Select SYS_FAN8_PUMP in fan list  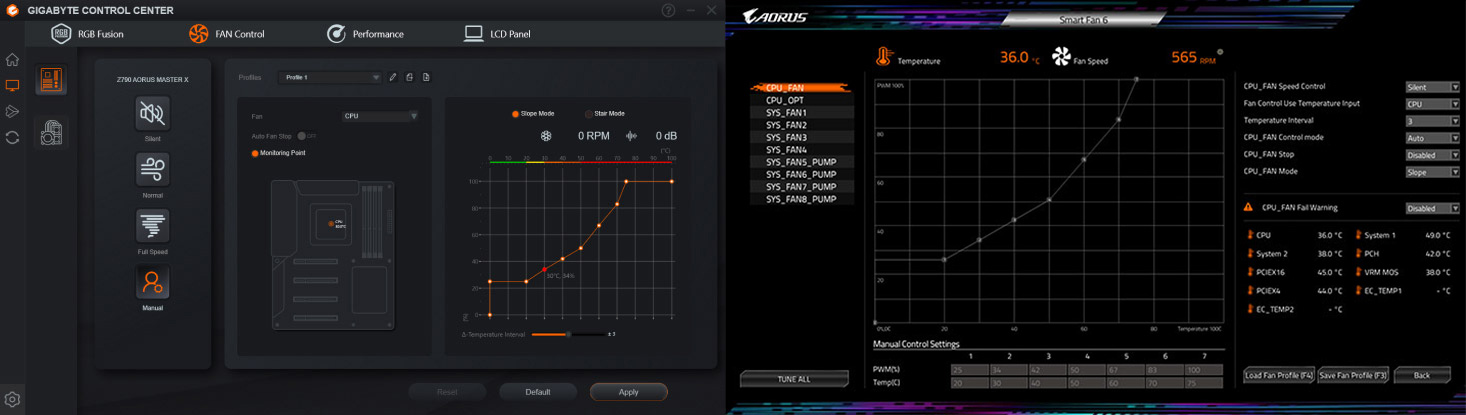802,199
